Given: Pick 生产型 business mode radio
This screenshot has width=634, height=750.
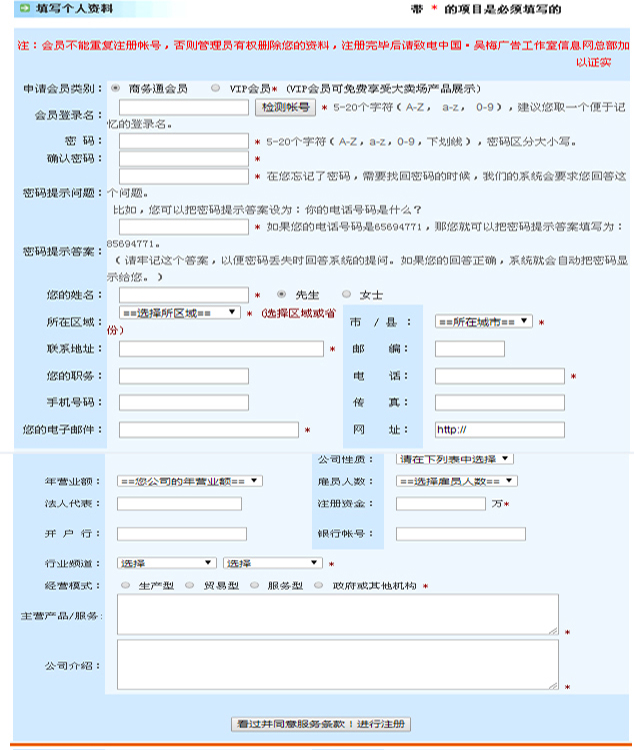Looking at the screenshot, I should 125,585.
